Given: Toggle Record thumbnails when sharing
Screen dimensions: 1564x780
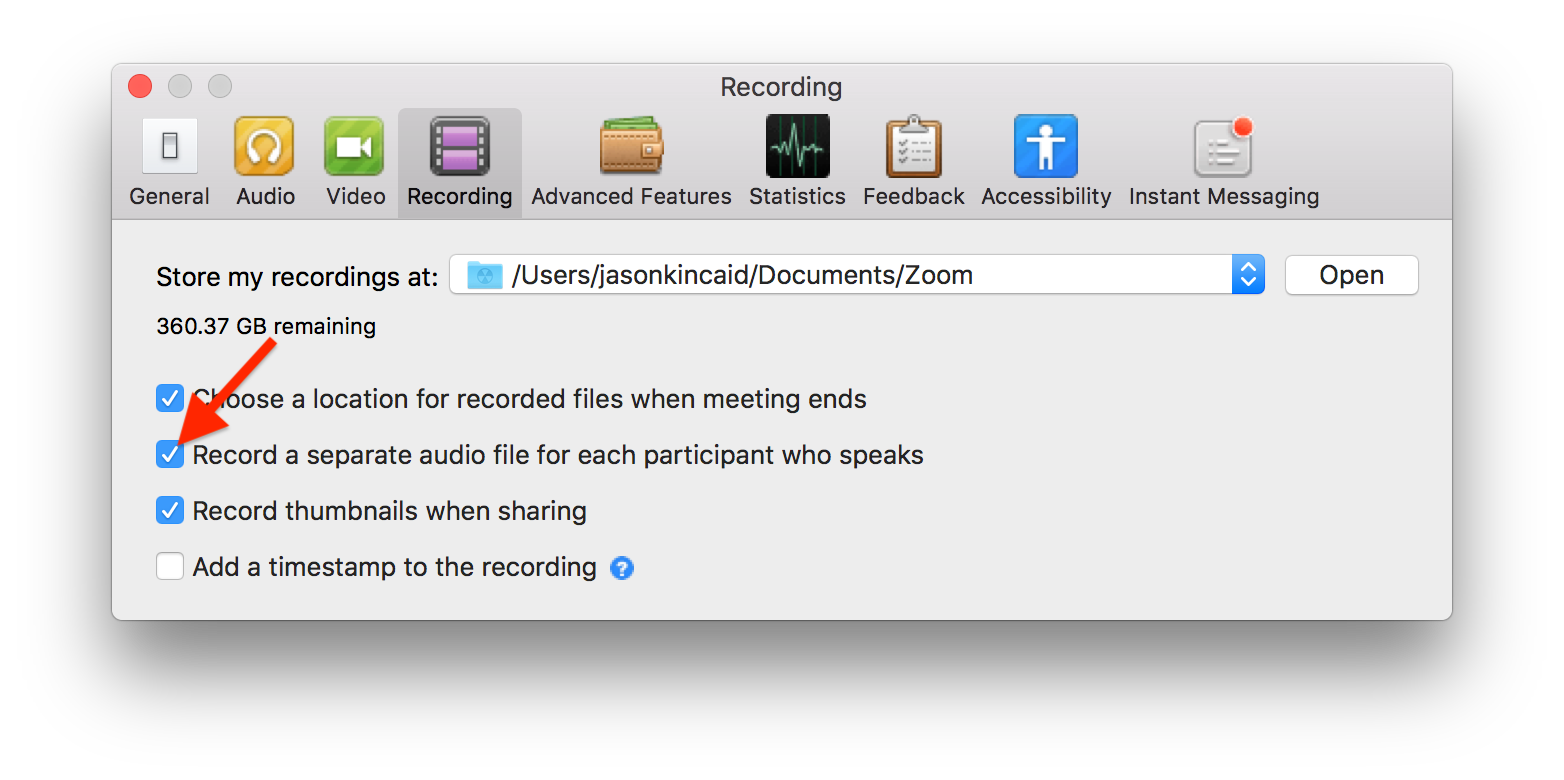Looking at the screenshot, I should [170, 511].
